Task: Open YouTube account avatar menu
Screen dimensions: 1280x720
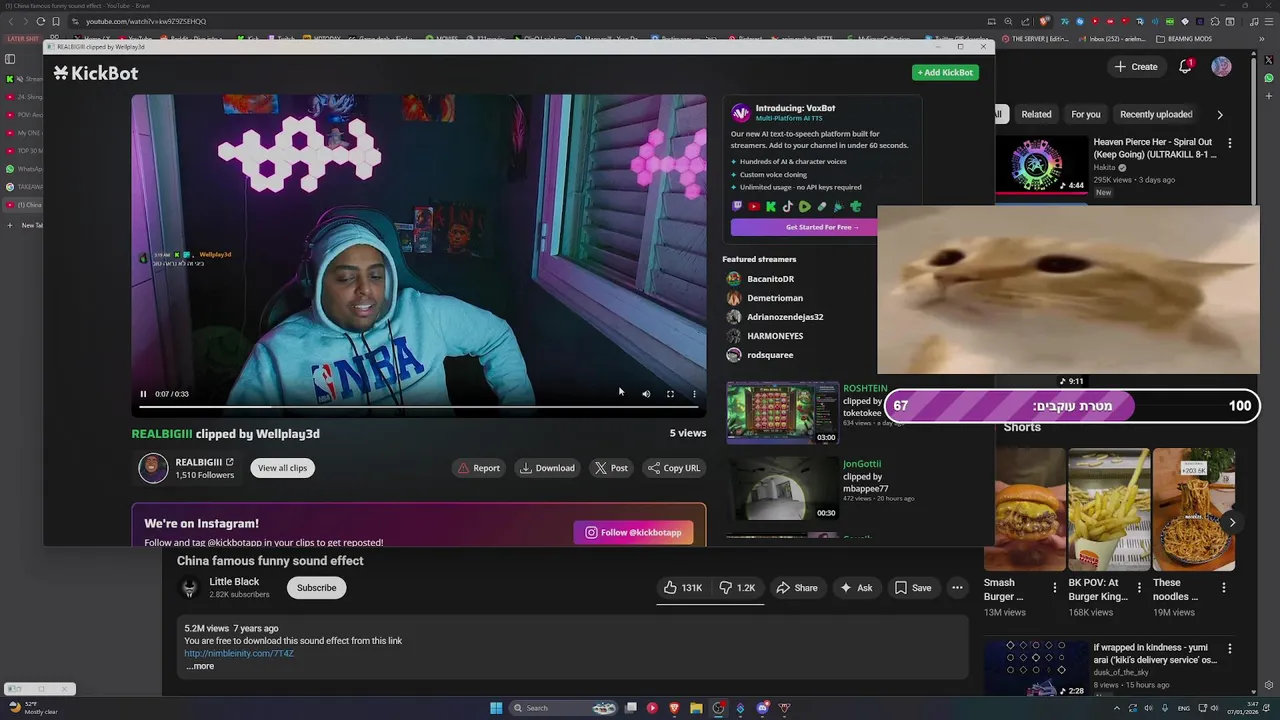Action: tap(1221, 67)
